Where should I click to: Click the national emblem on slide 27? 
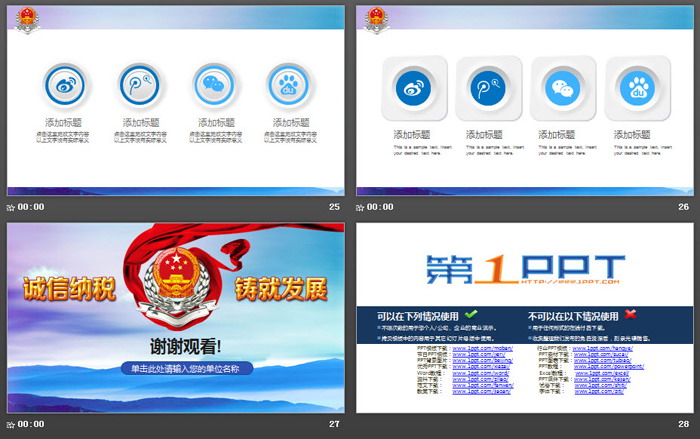point(176,276)
